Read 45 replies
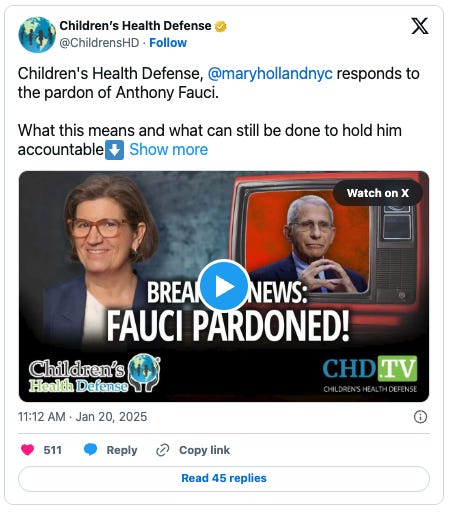 [x=224, y=478]
